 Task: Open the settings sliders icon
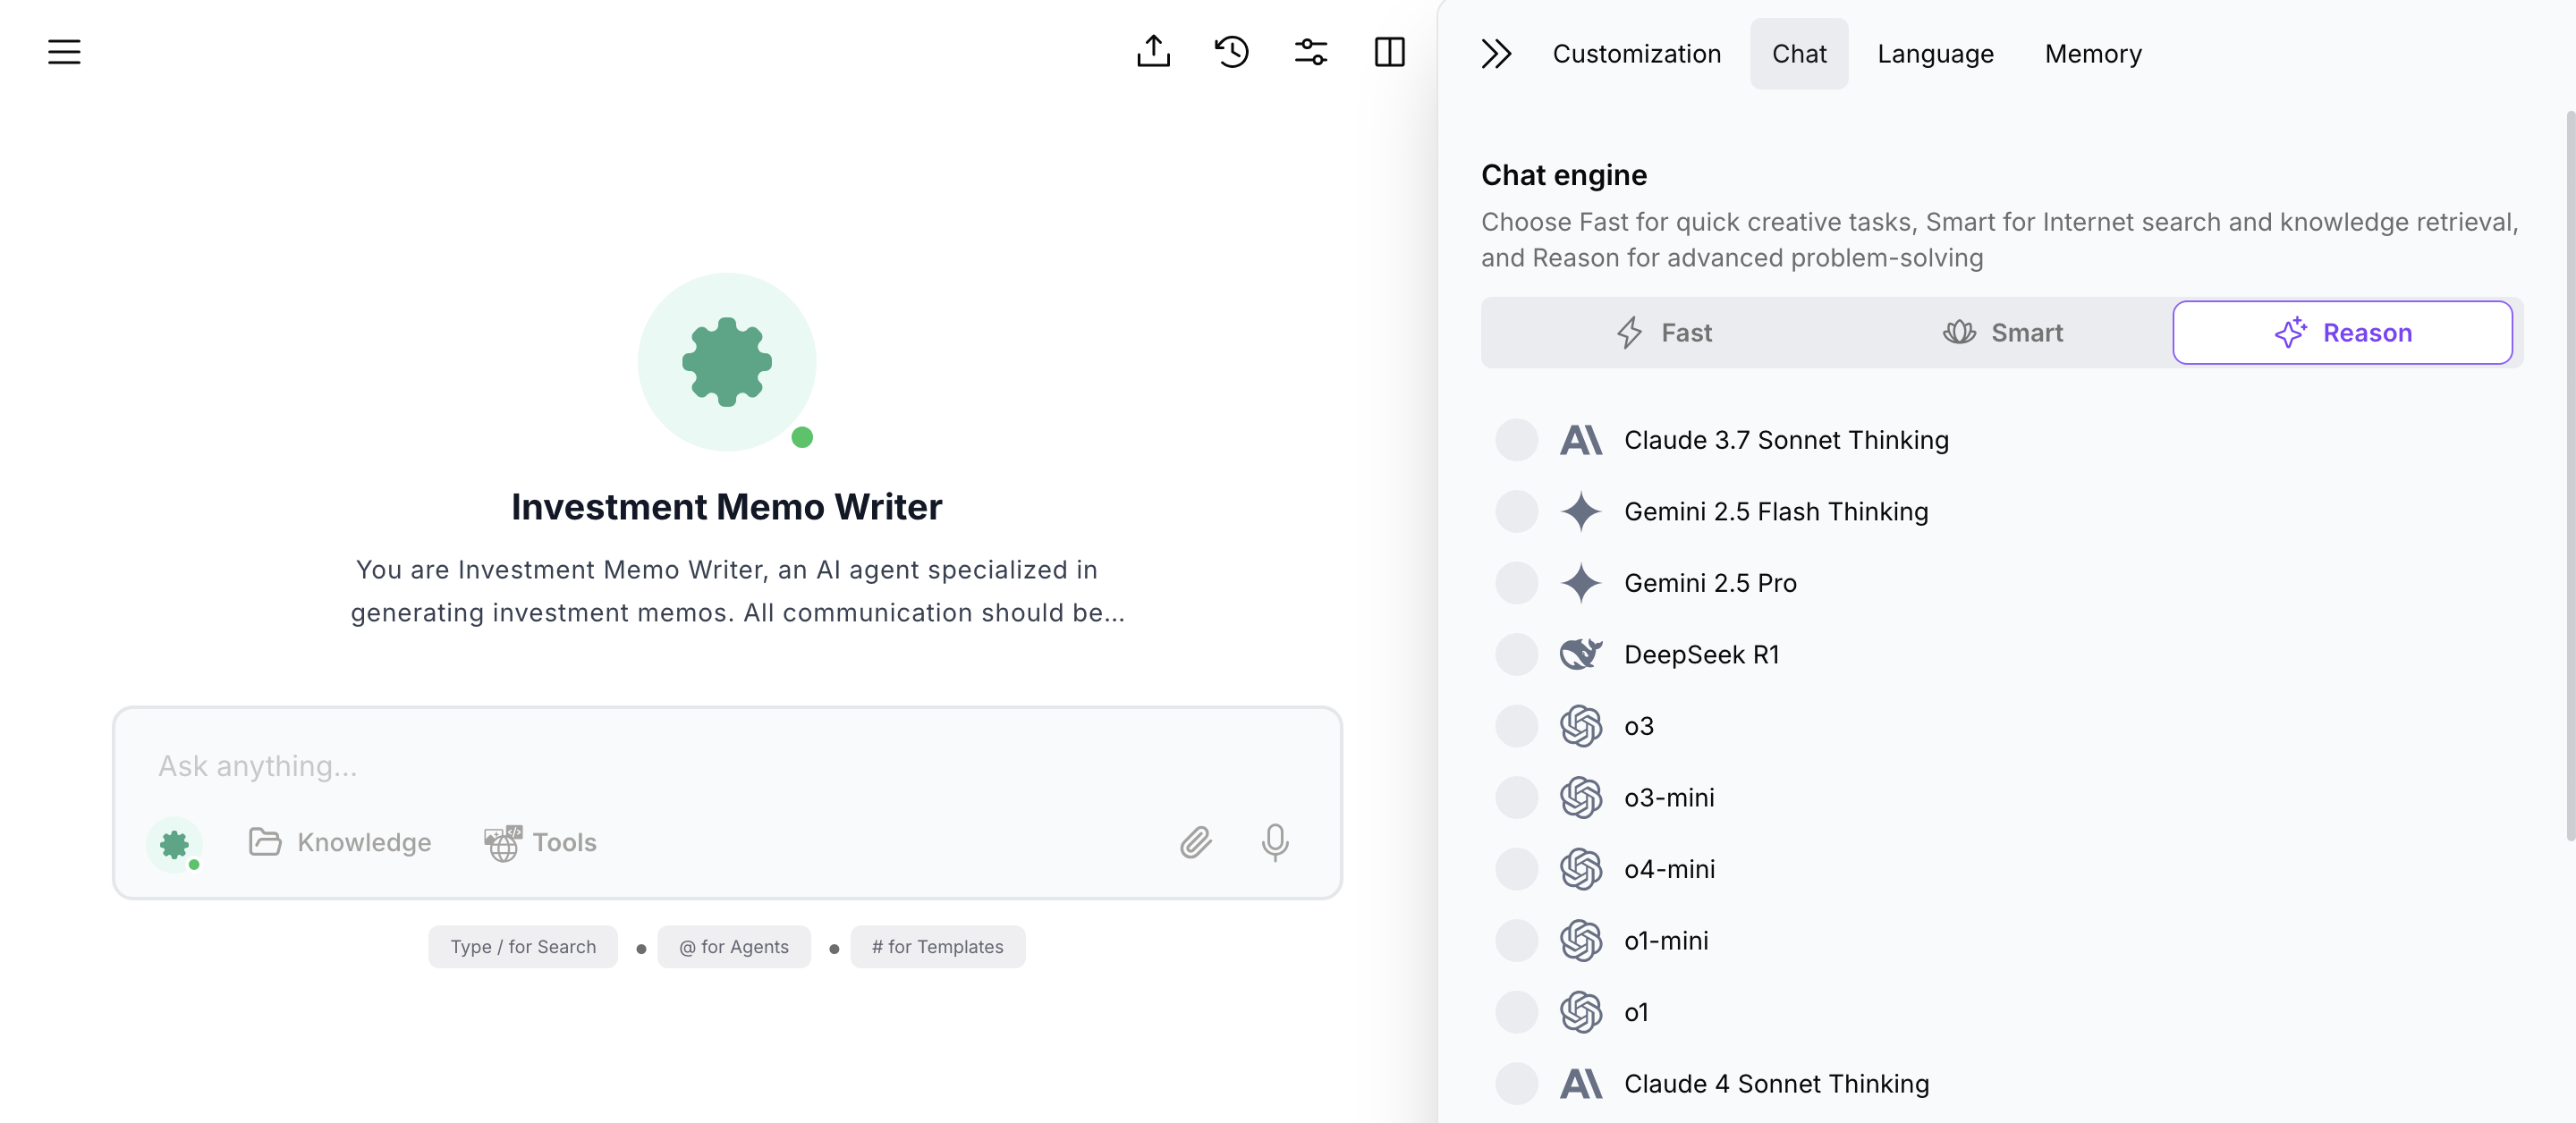(x=1311, y=52)
